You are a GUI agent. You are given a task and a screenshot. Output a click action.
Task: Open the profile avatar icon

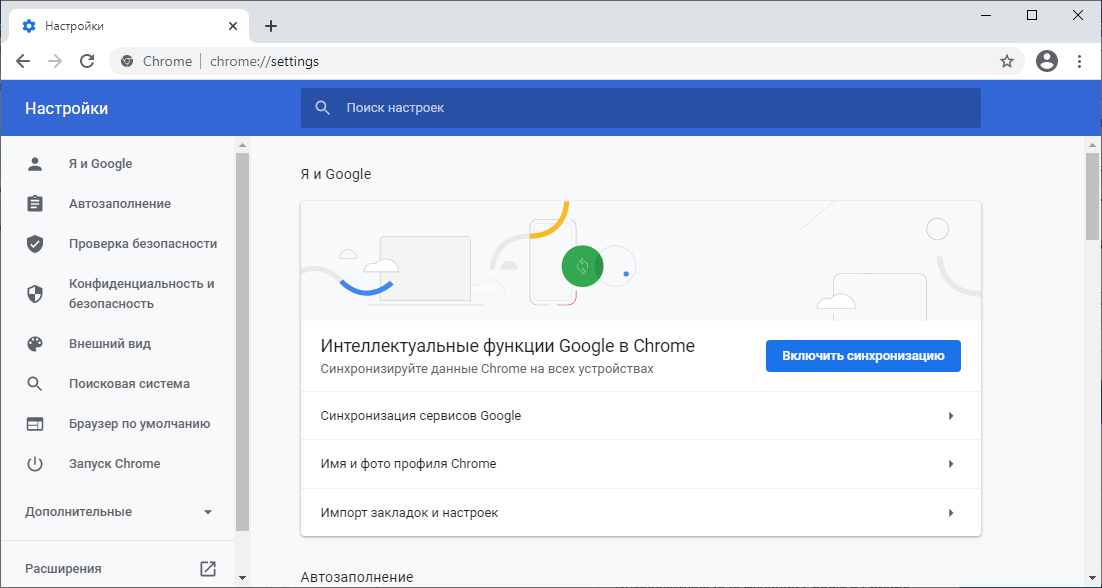pos(1047,61)
